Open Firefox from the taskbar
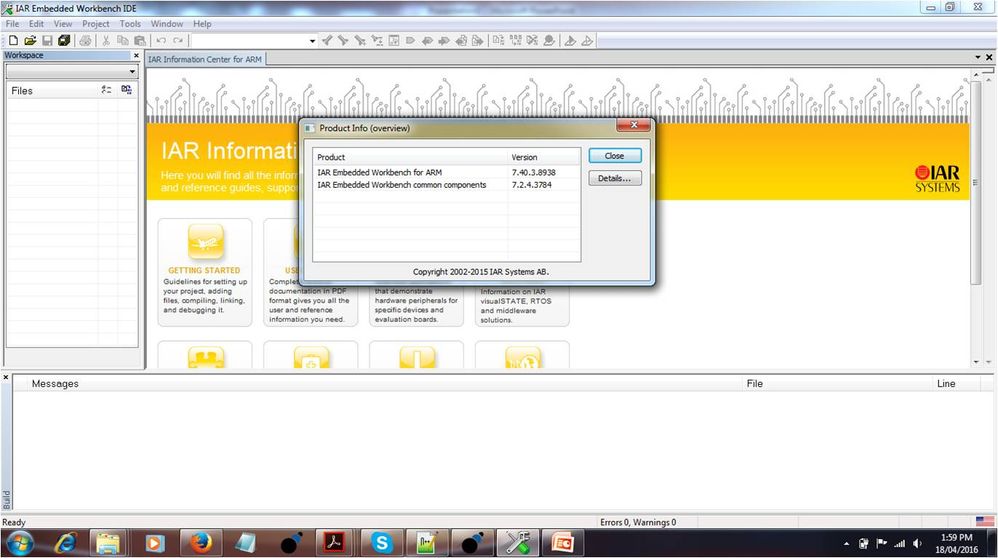This screenshot has width=998, height=558. coord(200,543)
